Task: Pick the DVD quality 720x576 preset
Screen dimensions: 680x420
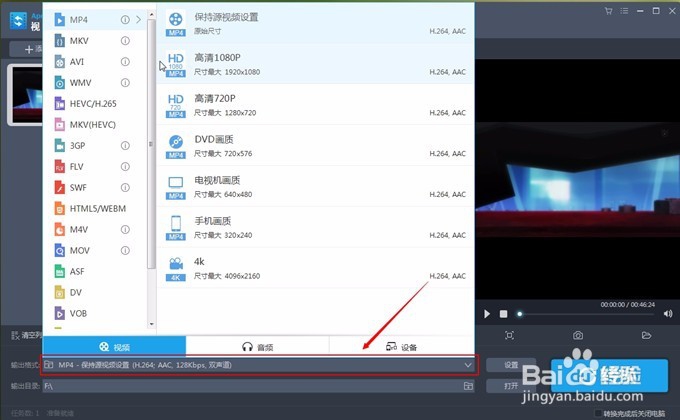Action: 315,146
